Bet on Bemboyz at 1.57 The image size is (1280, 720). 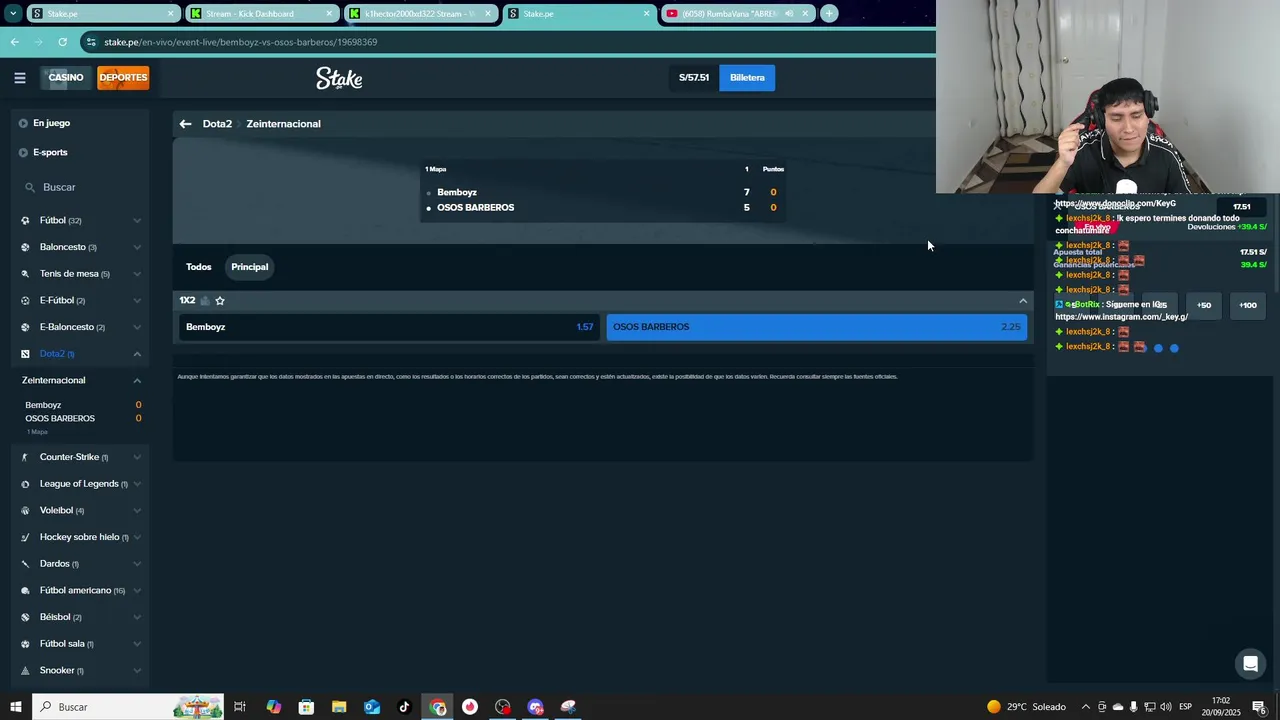390,327
